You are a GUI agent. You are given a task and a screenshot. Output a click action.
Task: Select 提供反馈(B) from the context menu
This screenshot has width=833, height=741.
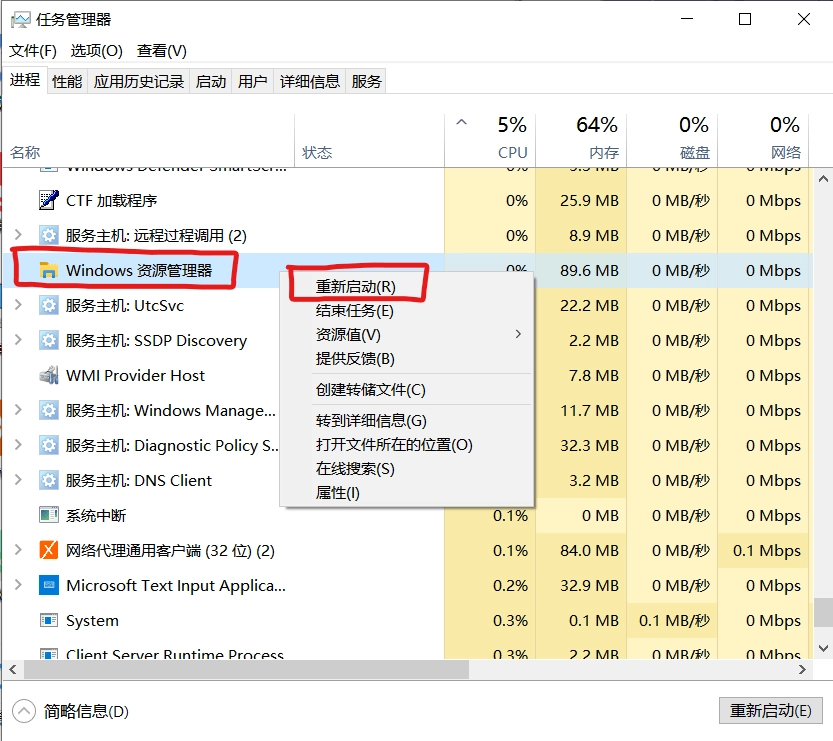pyautogui.click(x=407, y=359)
